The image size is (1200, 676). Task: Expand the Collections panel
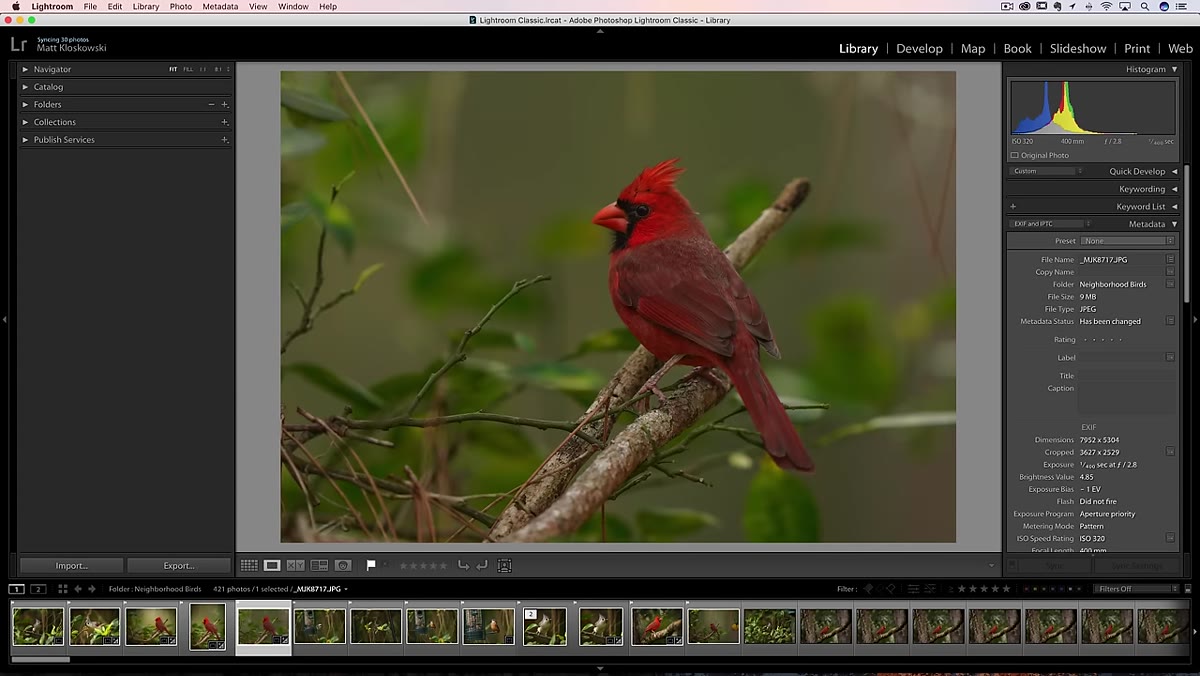(26, 122)
